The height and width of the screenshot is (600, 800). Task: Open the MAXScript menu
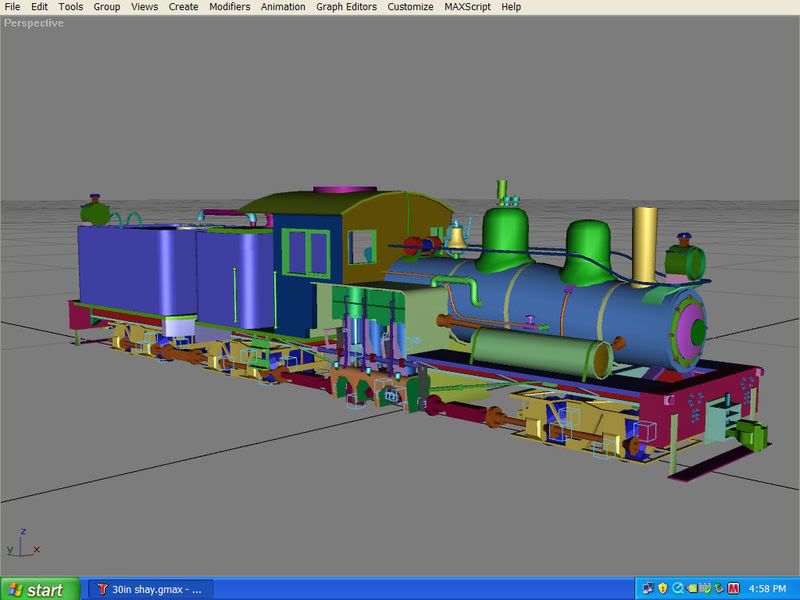click(x=467, y=7)
